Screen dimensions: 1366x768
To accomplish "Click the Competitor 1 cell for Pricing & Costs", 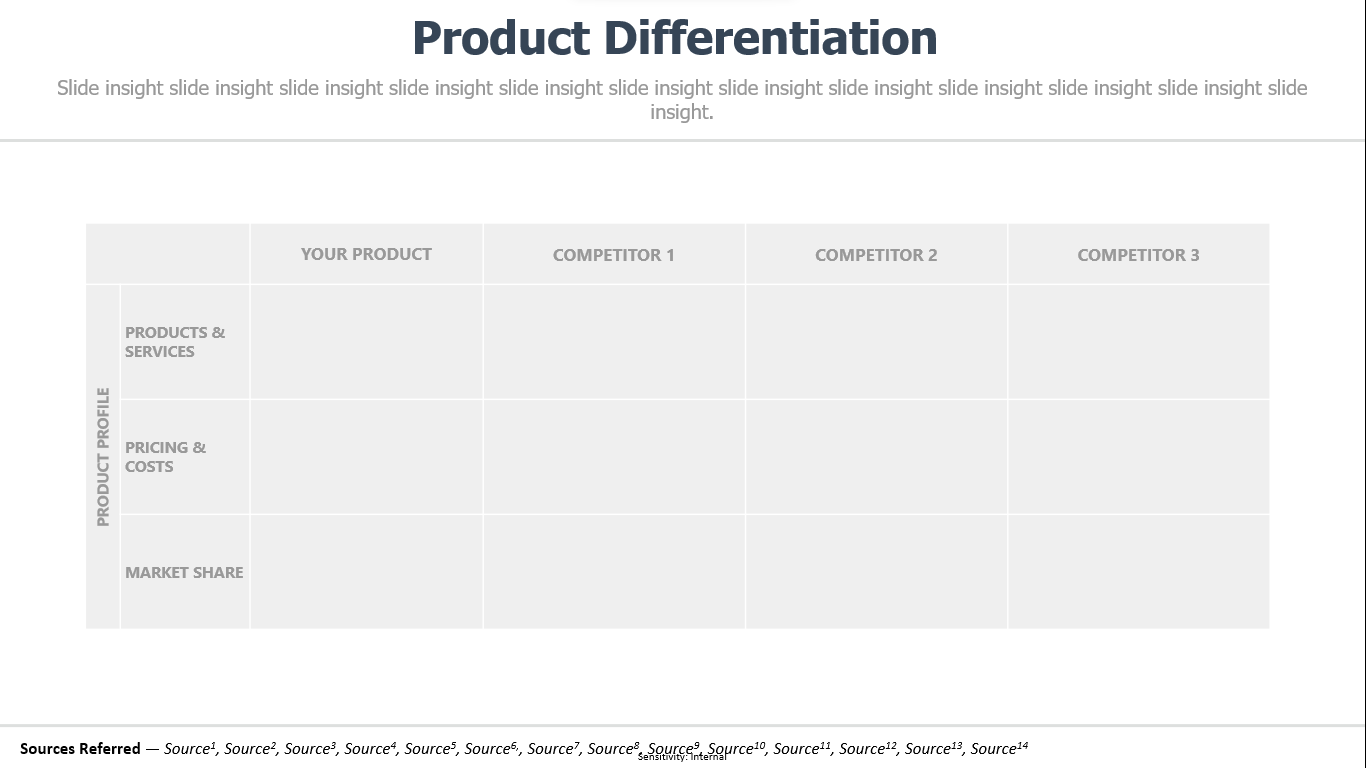I will [x=614, y=457].
